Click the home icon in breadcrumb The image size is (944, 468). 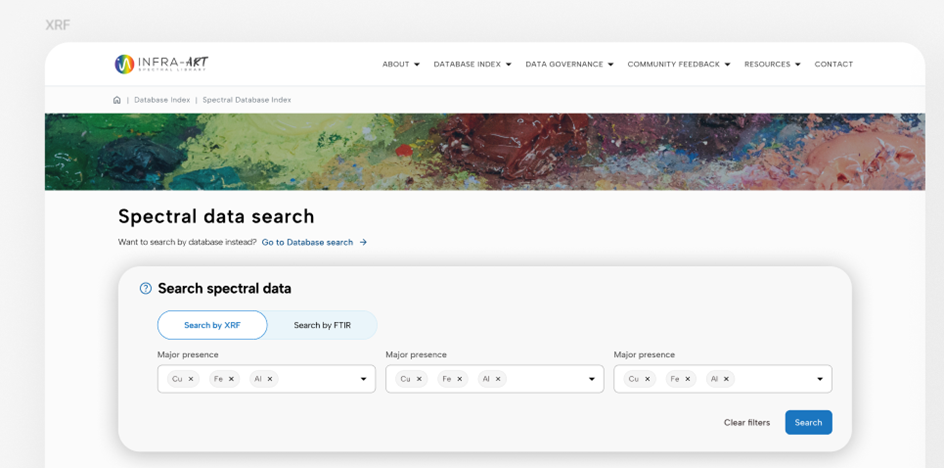[x=117, y=100]
